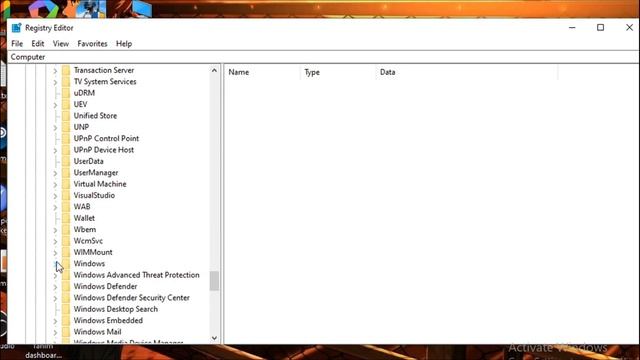
Task: Click the Wallet folder icon
Action: [x=66, y=218]
